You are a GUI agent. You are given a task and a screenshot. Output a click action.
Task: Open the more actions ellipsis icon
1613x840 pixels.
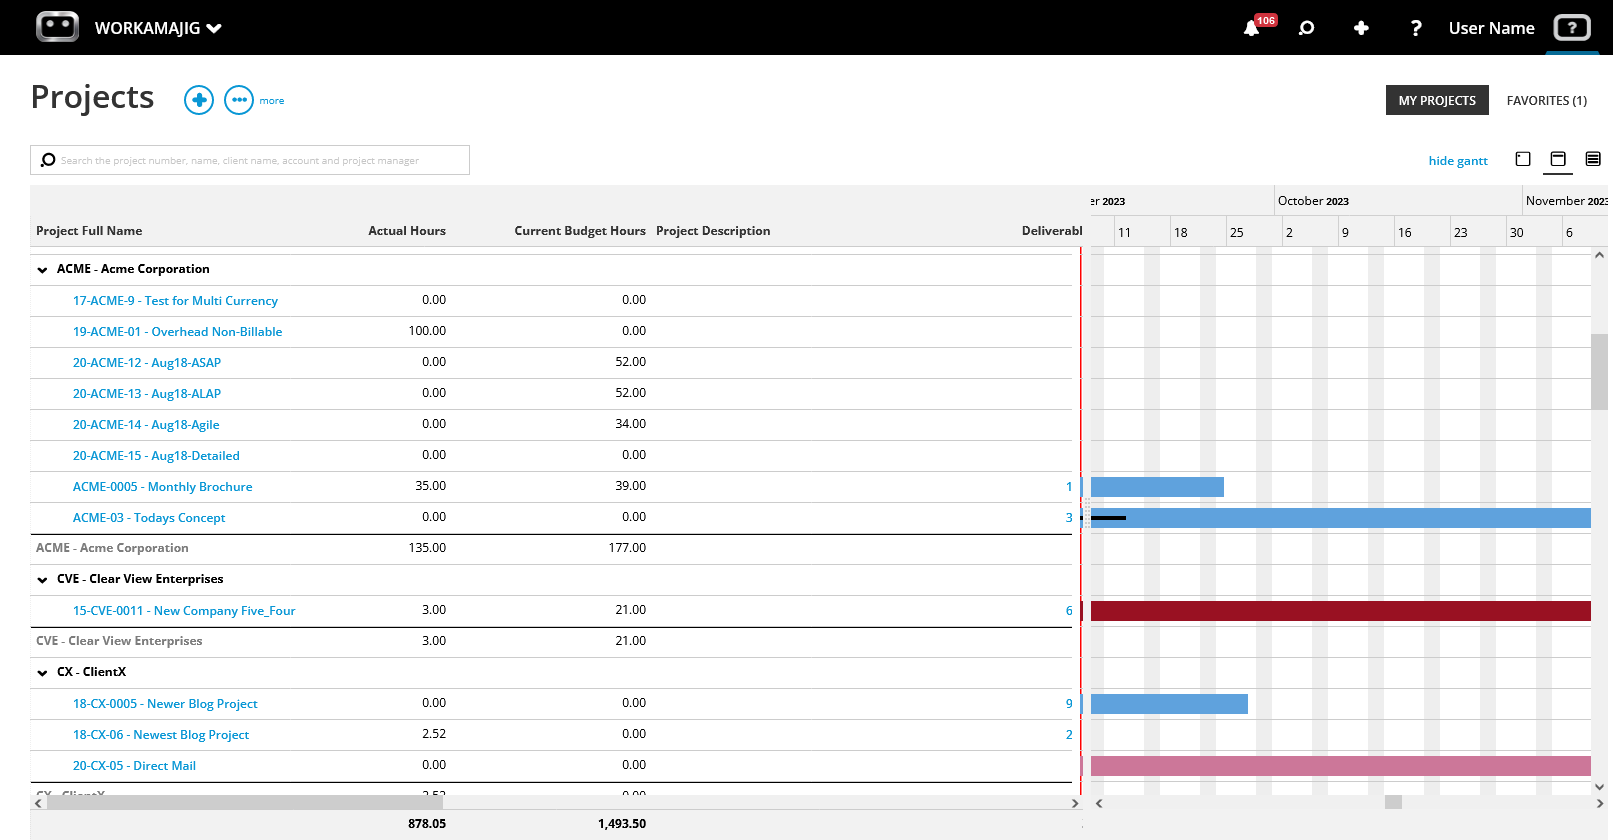[x=239, y=100]
